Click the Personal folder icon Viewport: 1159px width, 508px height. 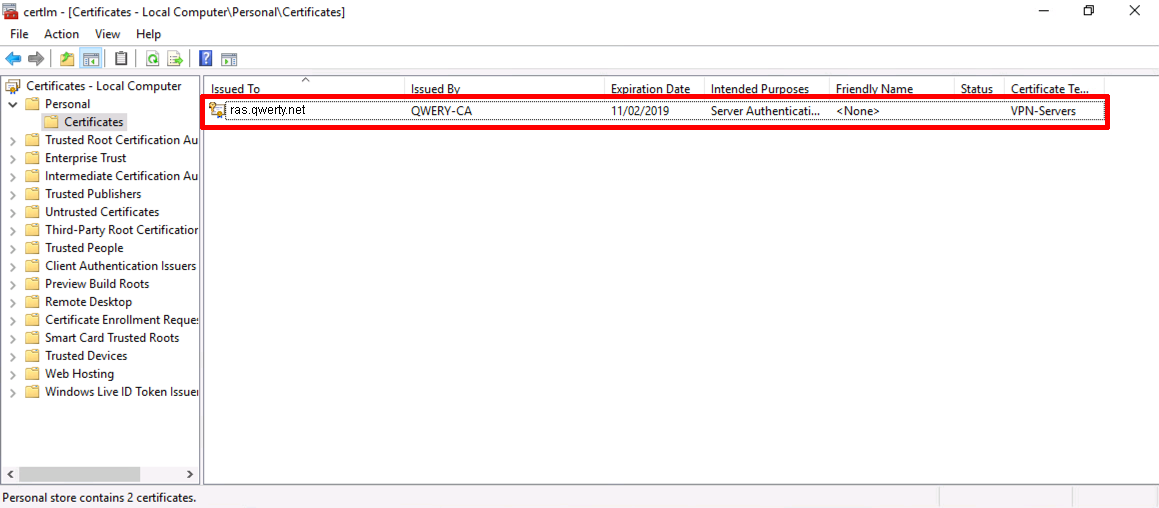32,104
